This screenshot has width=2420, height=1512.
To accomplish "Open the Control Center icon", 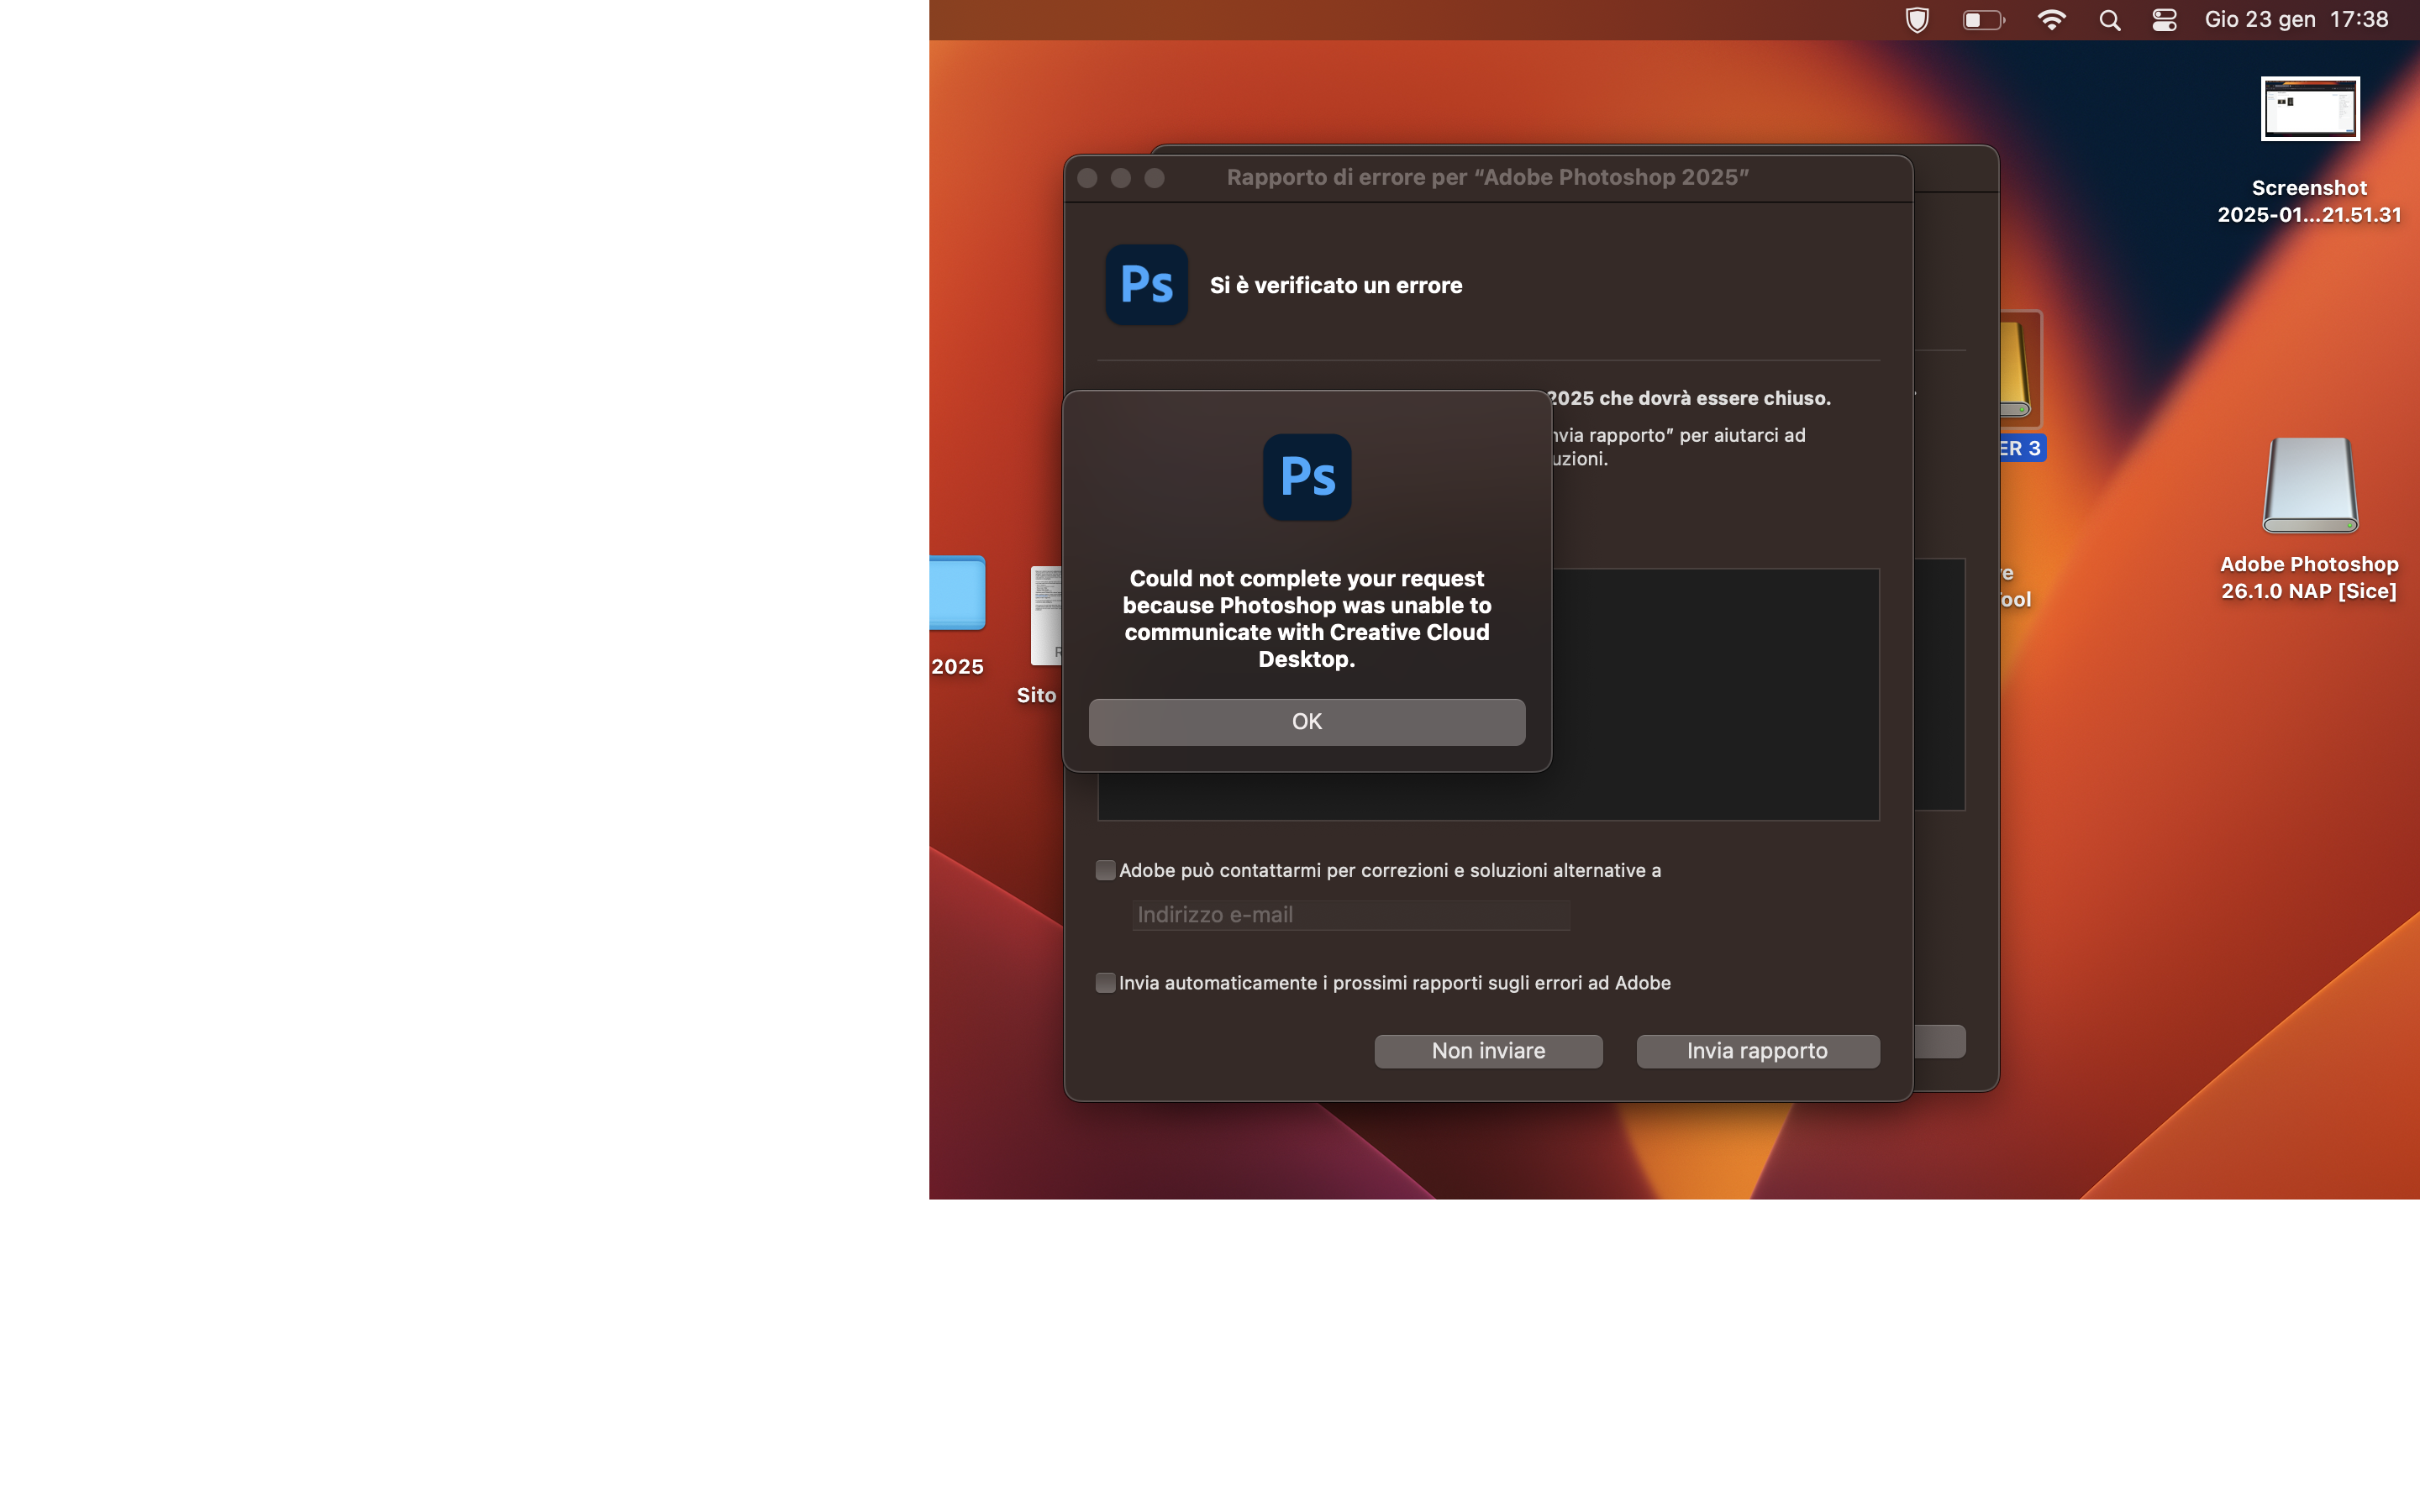I will click(x=2164, y=20).
